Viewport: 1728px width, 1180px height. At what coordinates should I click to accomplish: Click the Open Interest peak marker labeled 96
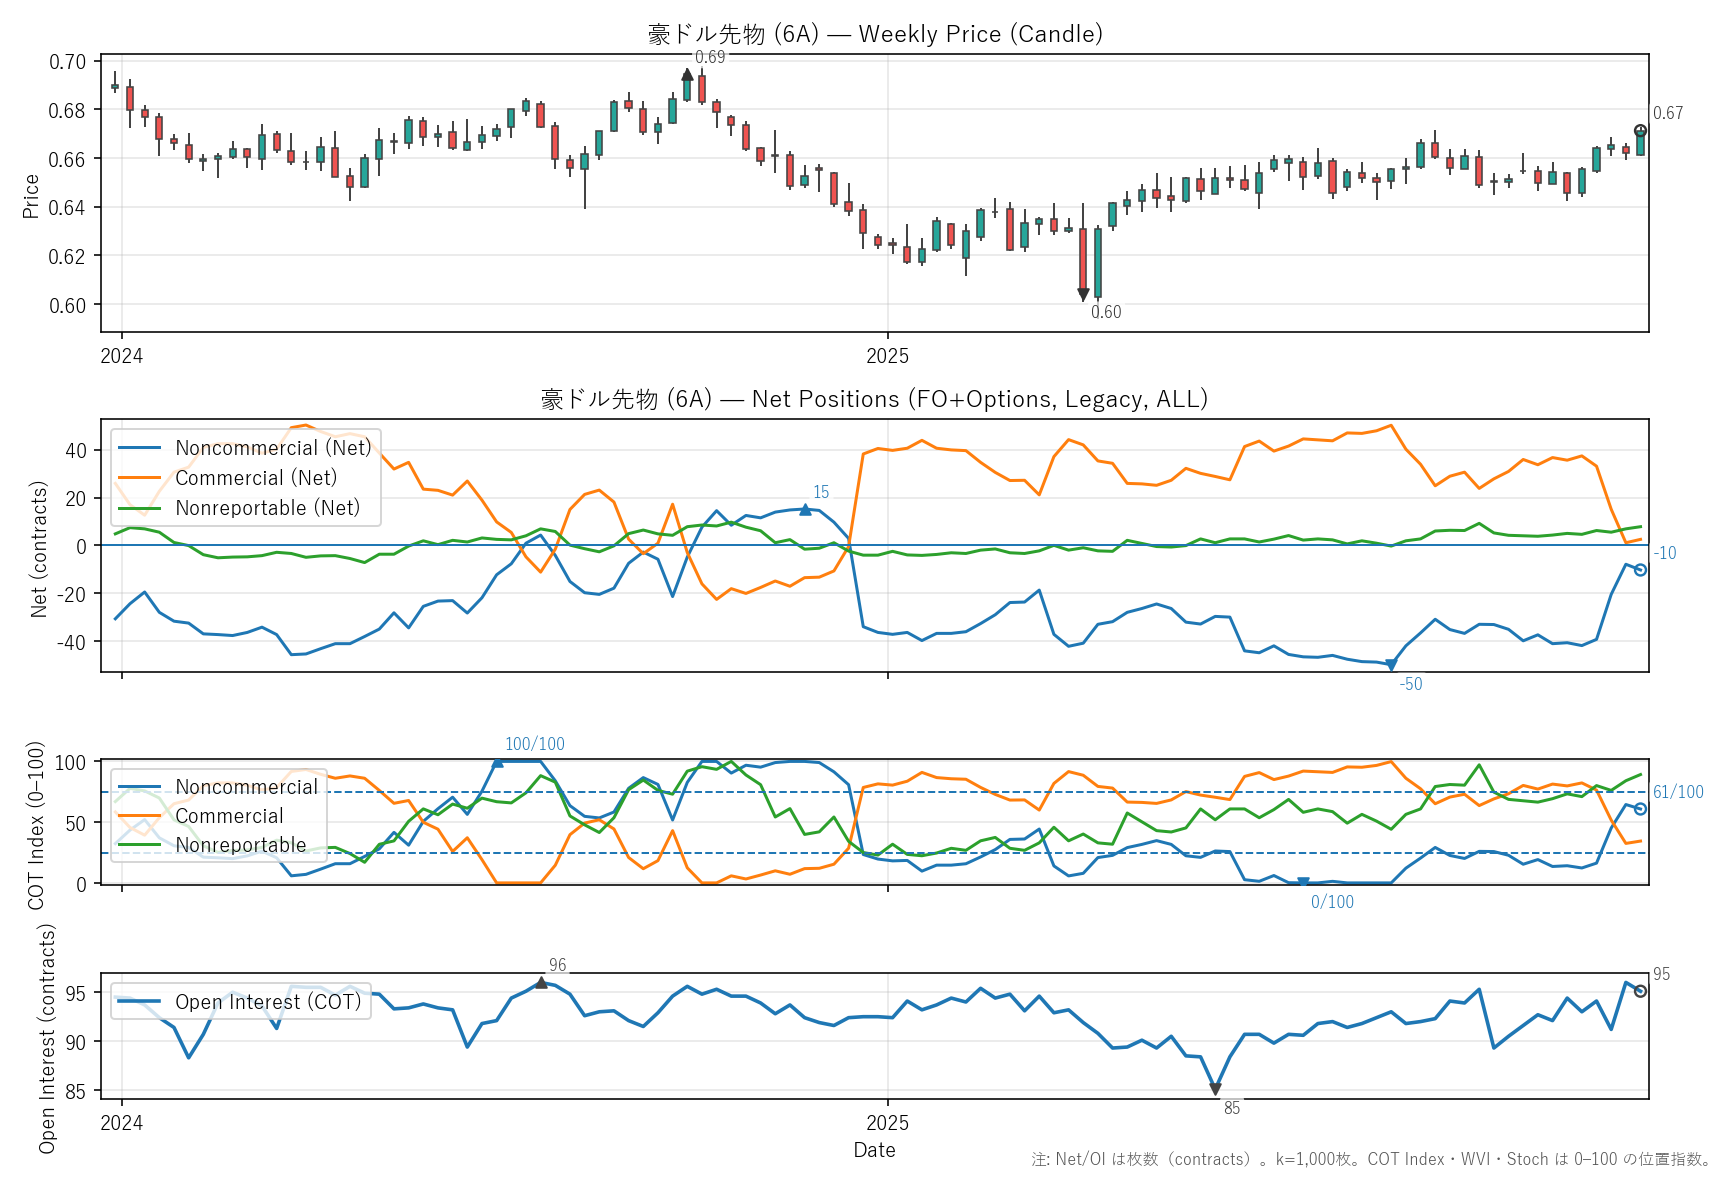(x=541, y=983)
